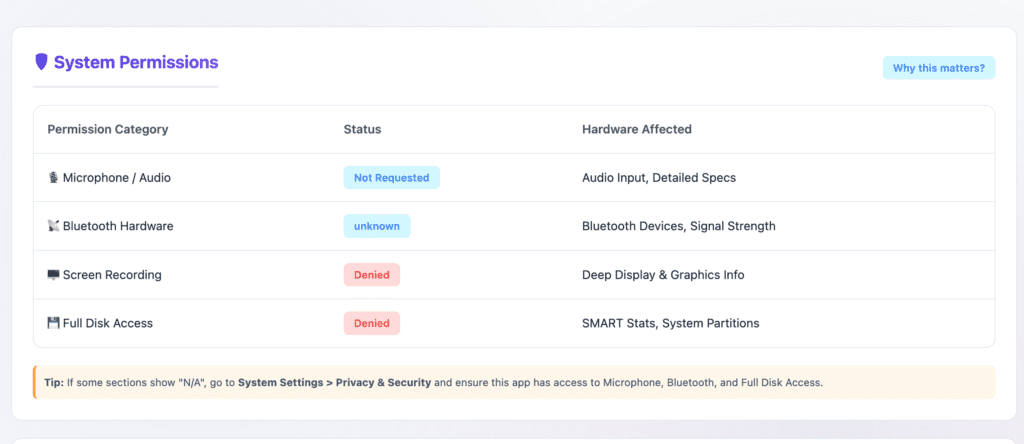This screenshot has width=1024, height=444.
Task: Click the satellite icon beside Bluetooth Hardware
Action: [54, 226]
